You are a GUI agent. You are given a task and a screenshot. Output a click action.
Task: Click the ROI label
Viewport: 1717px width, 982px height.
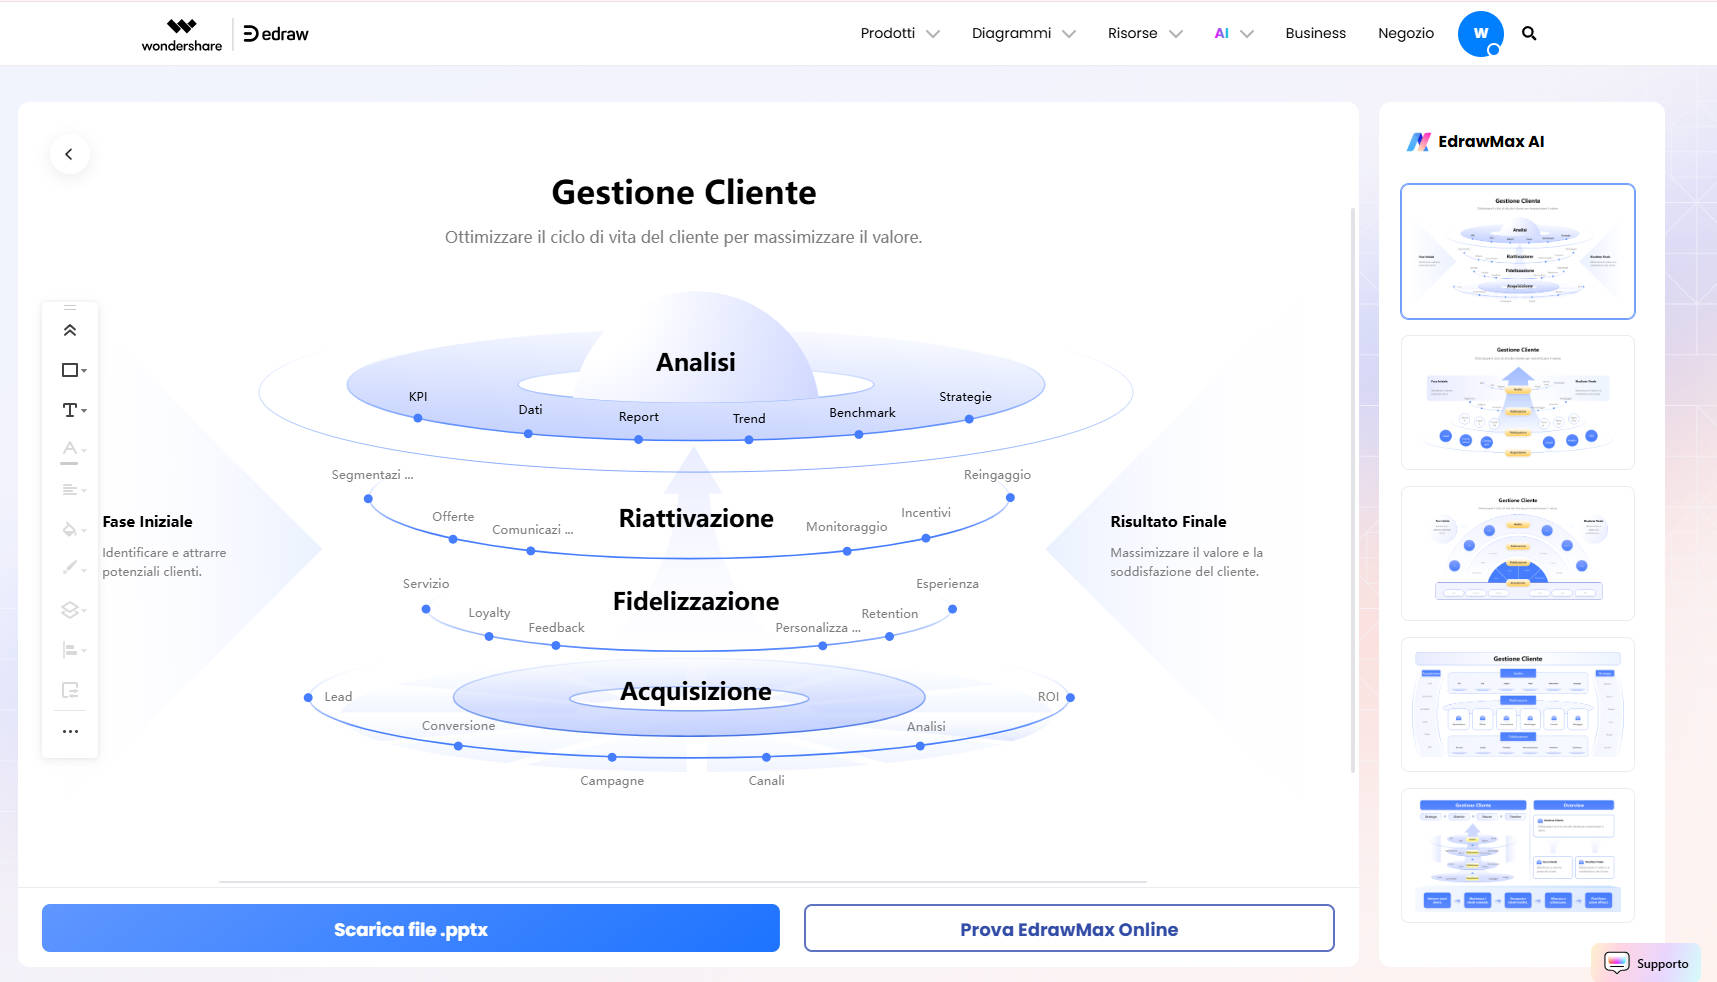(x=1048, y=697)
